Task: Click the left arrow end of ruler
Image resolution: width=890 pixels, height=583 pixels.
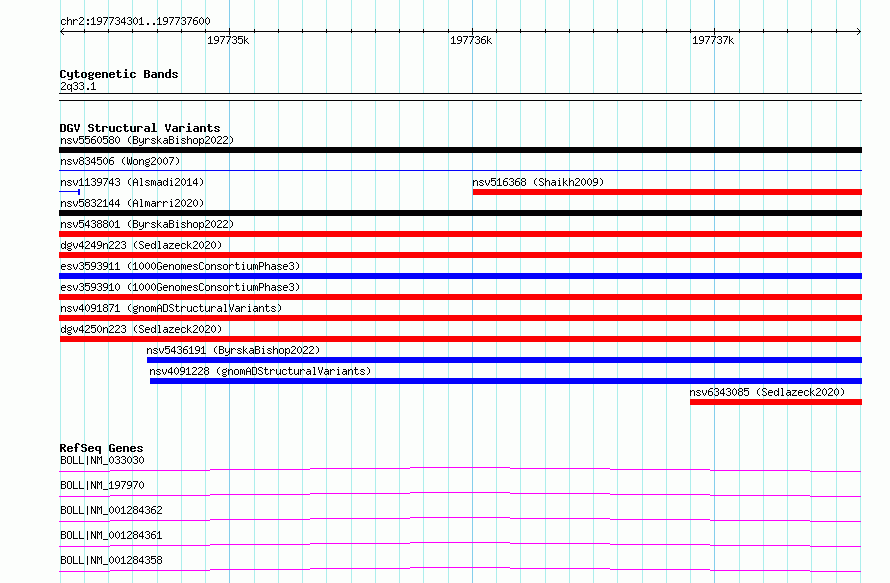Action: coord(62,31)
